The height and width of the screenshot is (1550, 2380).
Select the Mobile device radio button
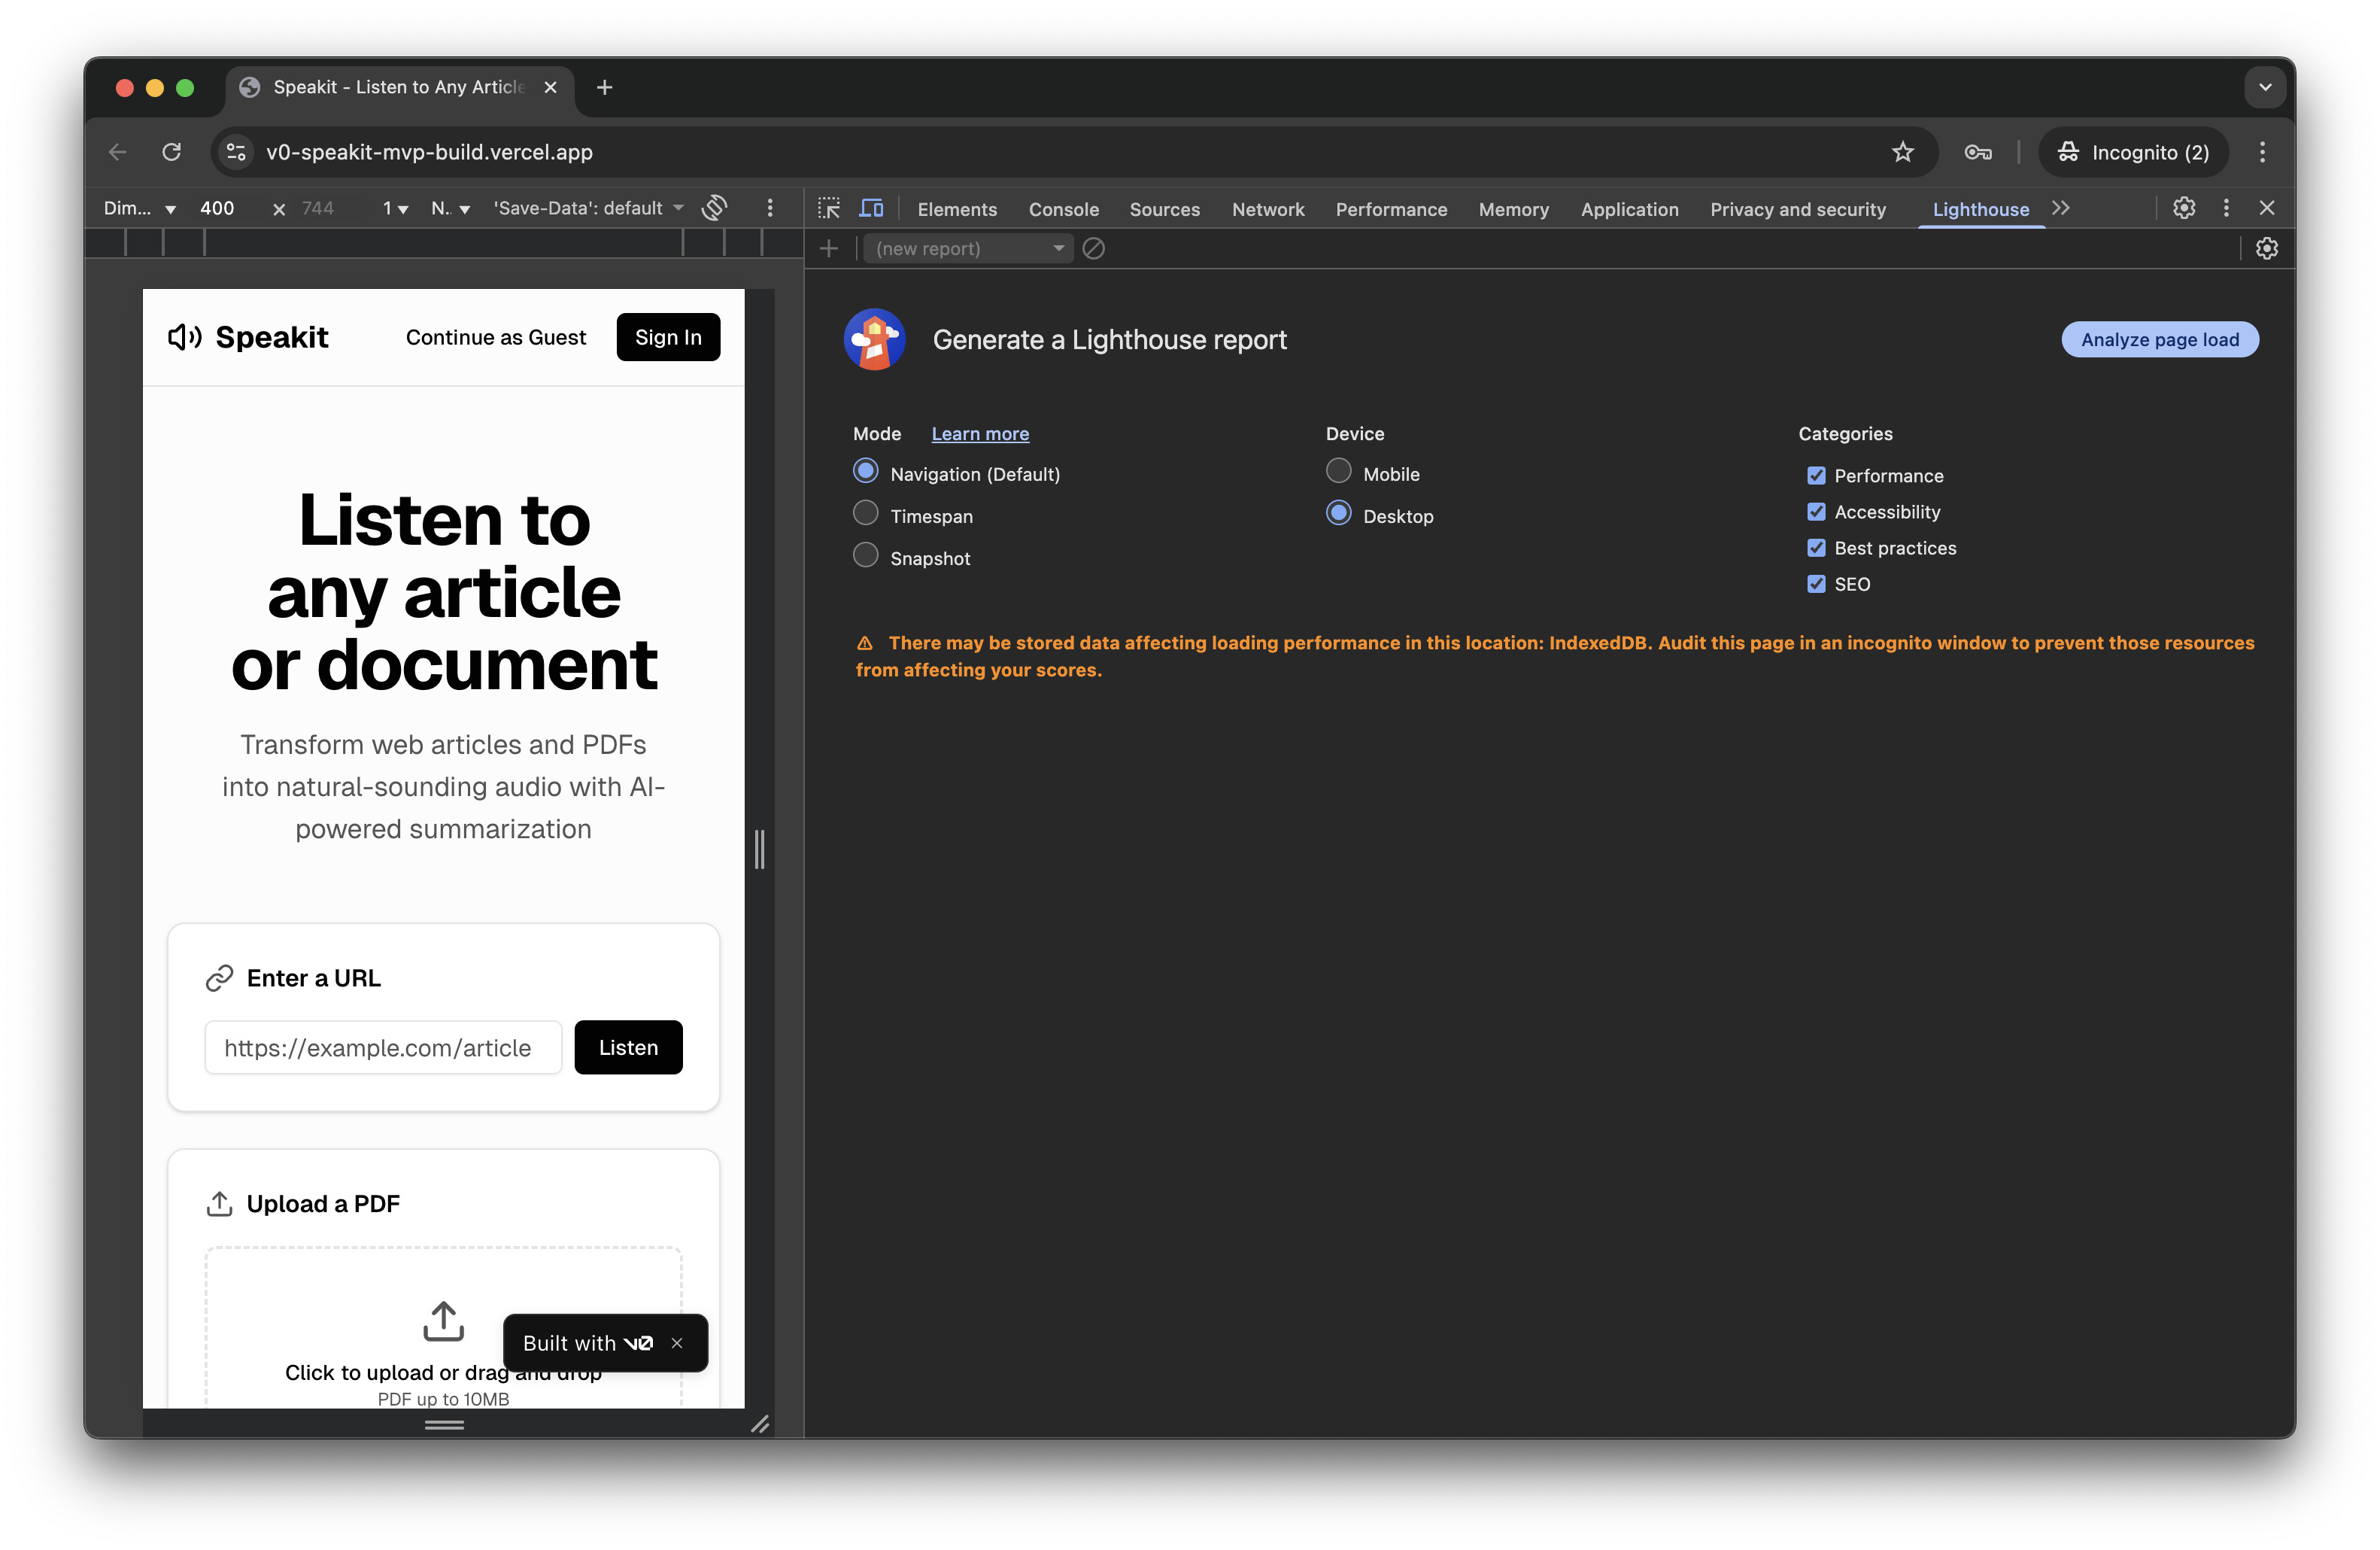pos(1338,471)
